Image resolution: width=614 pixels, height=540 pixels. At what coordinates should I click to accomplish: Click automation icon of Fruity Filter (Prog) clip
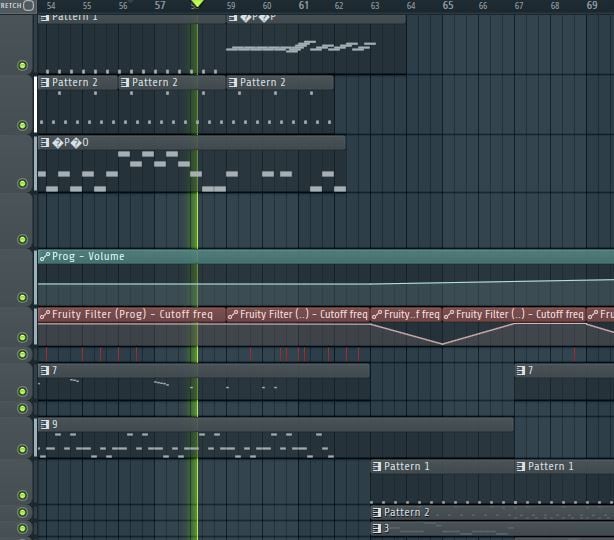click(x=45, y=314)
